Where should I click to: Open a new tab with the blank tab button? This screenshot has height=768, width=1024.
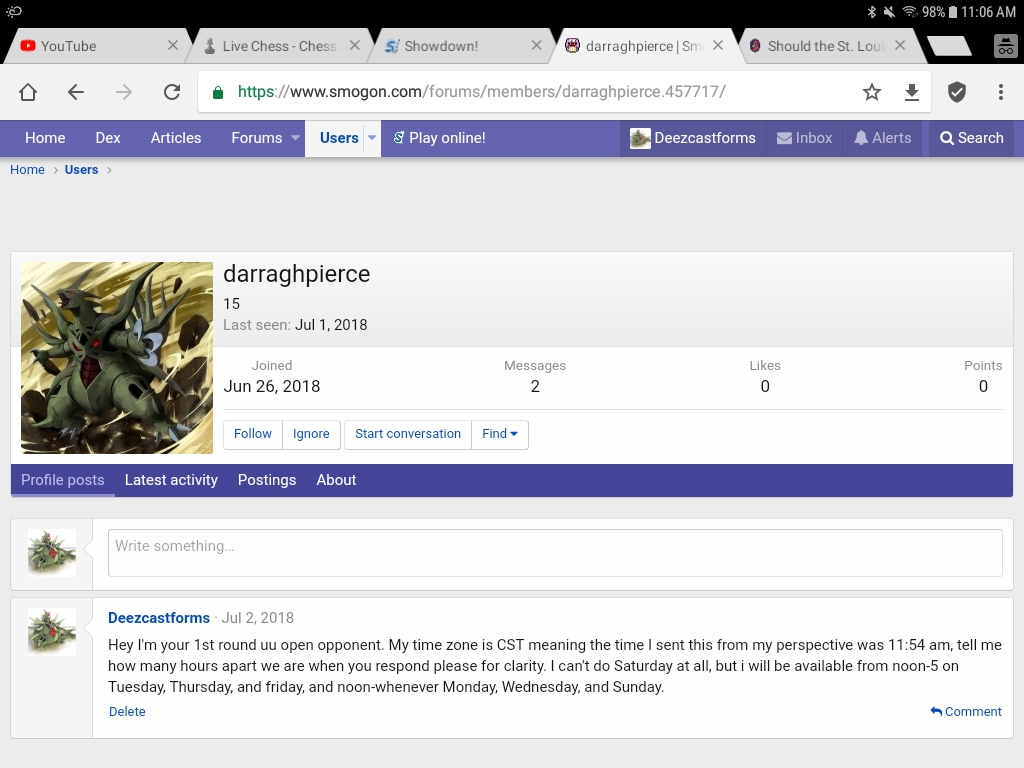950,46
